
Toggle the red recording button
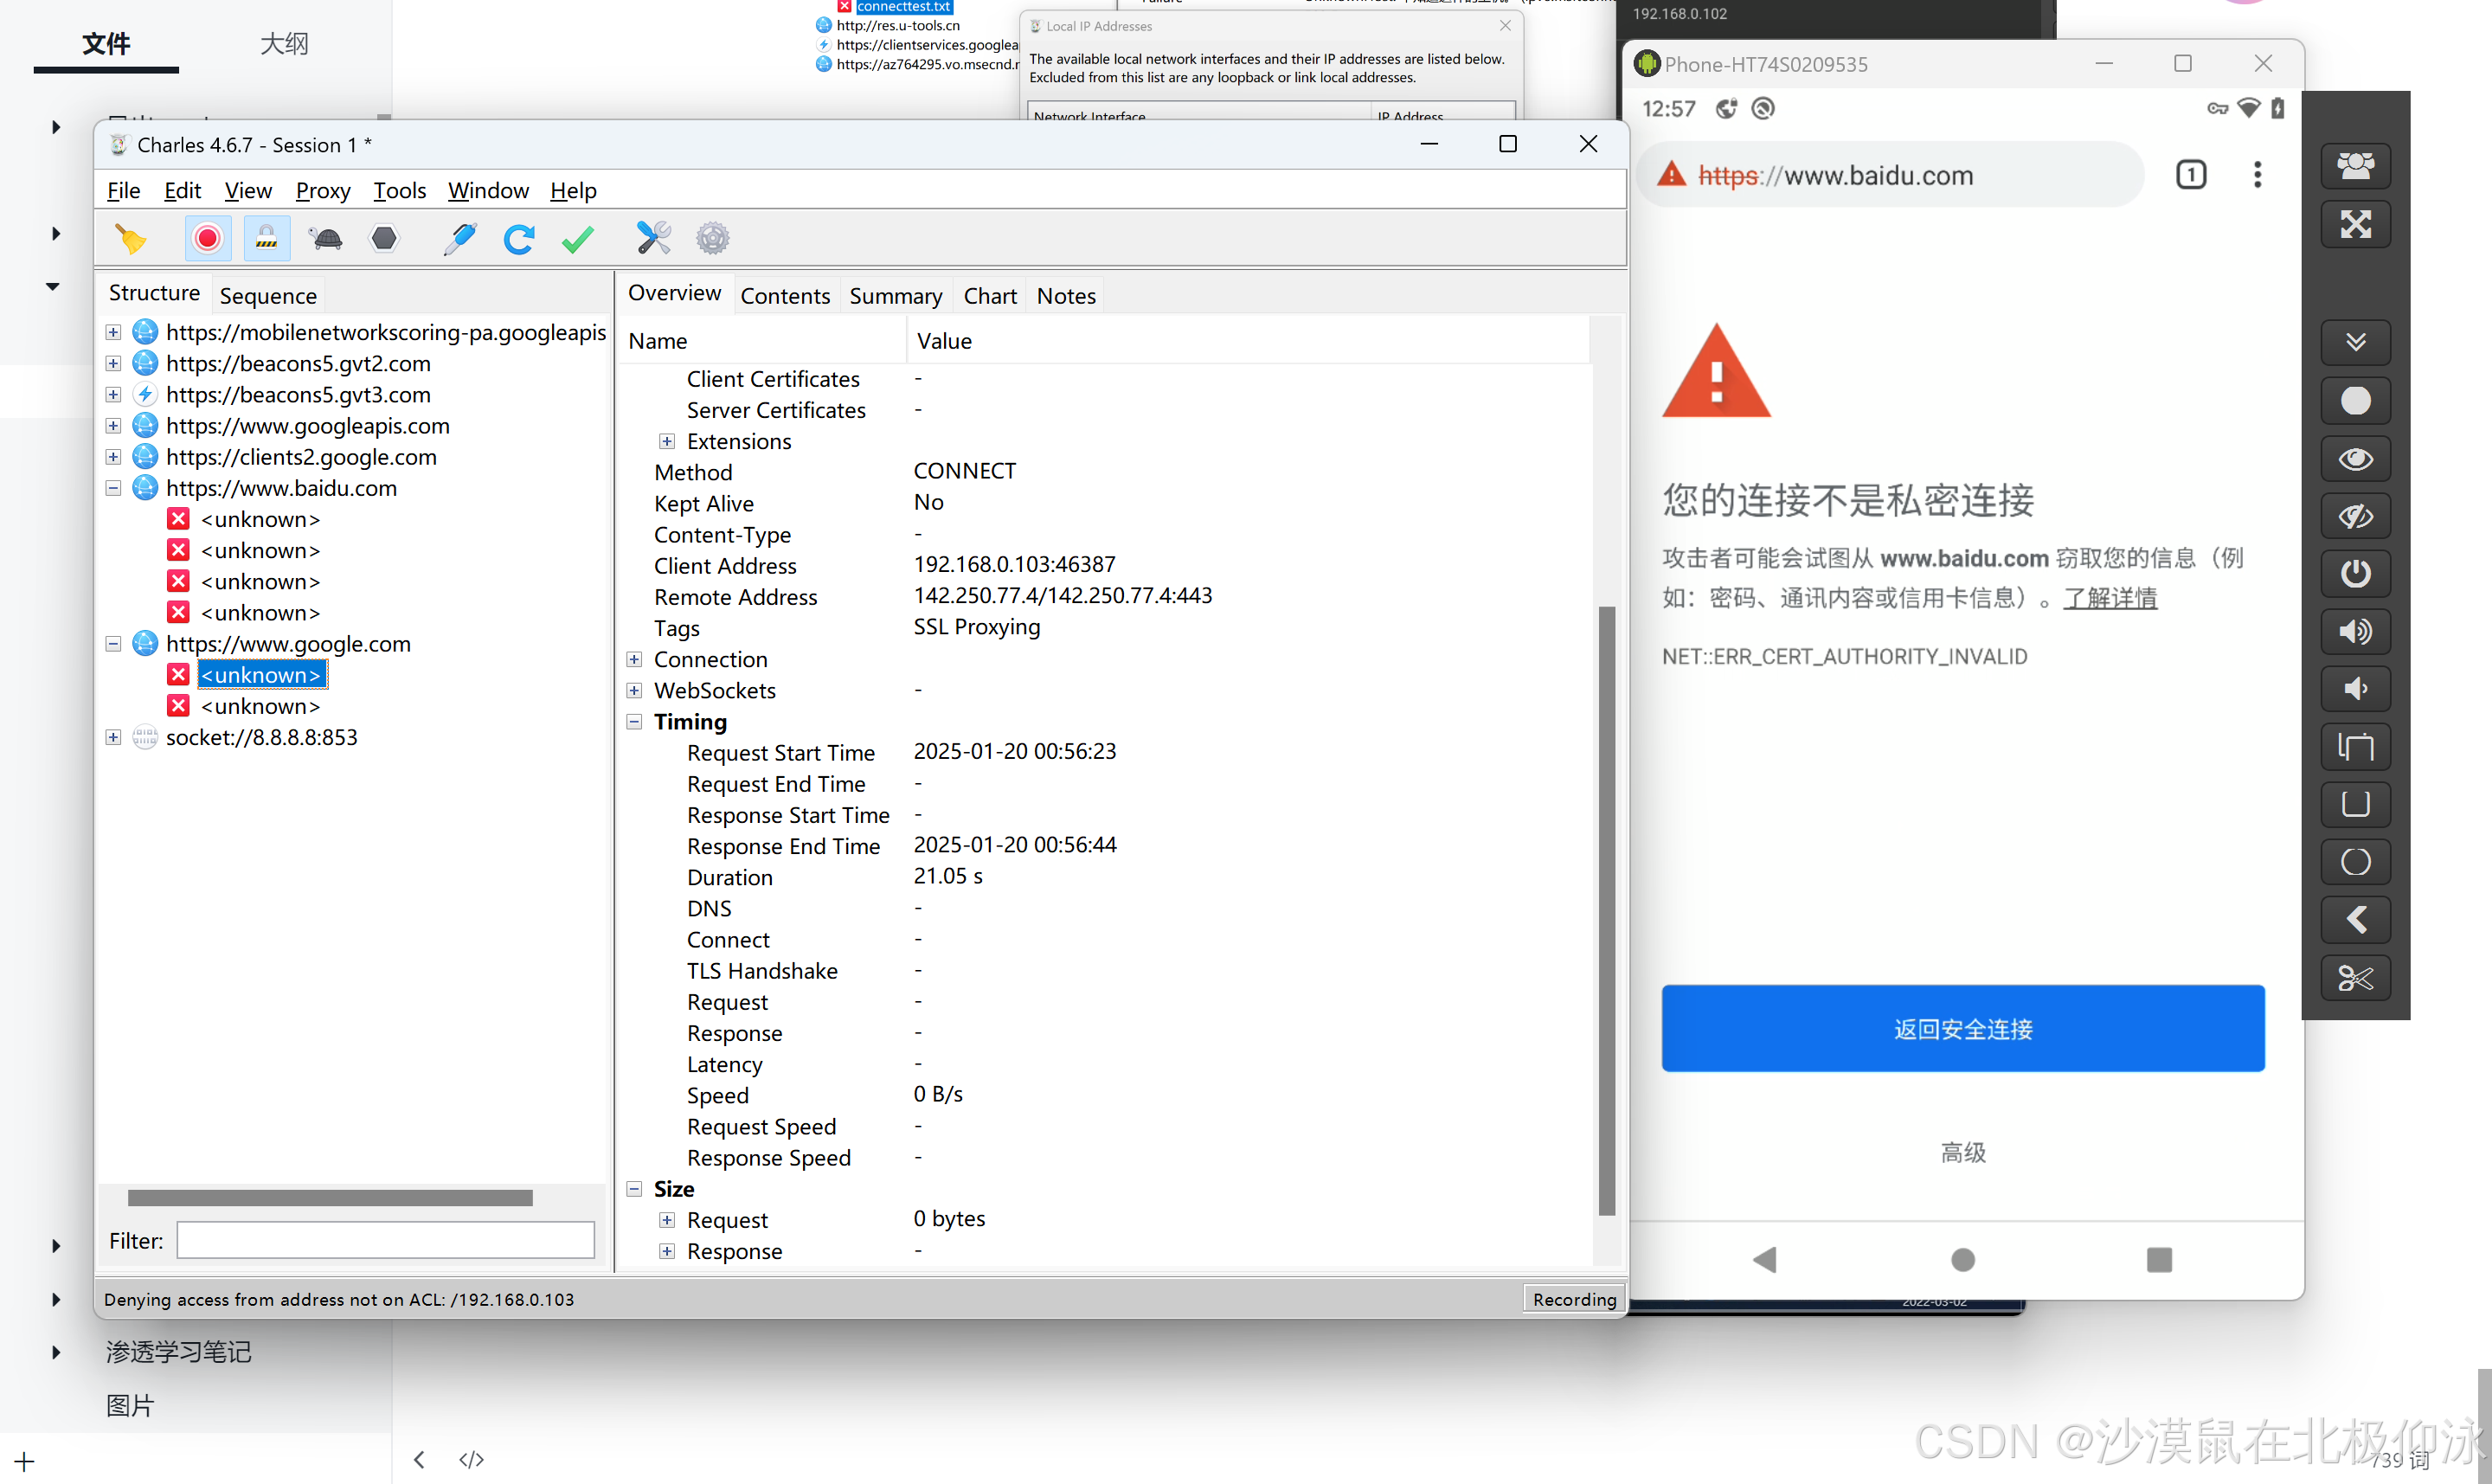(208, 238)
